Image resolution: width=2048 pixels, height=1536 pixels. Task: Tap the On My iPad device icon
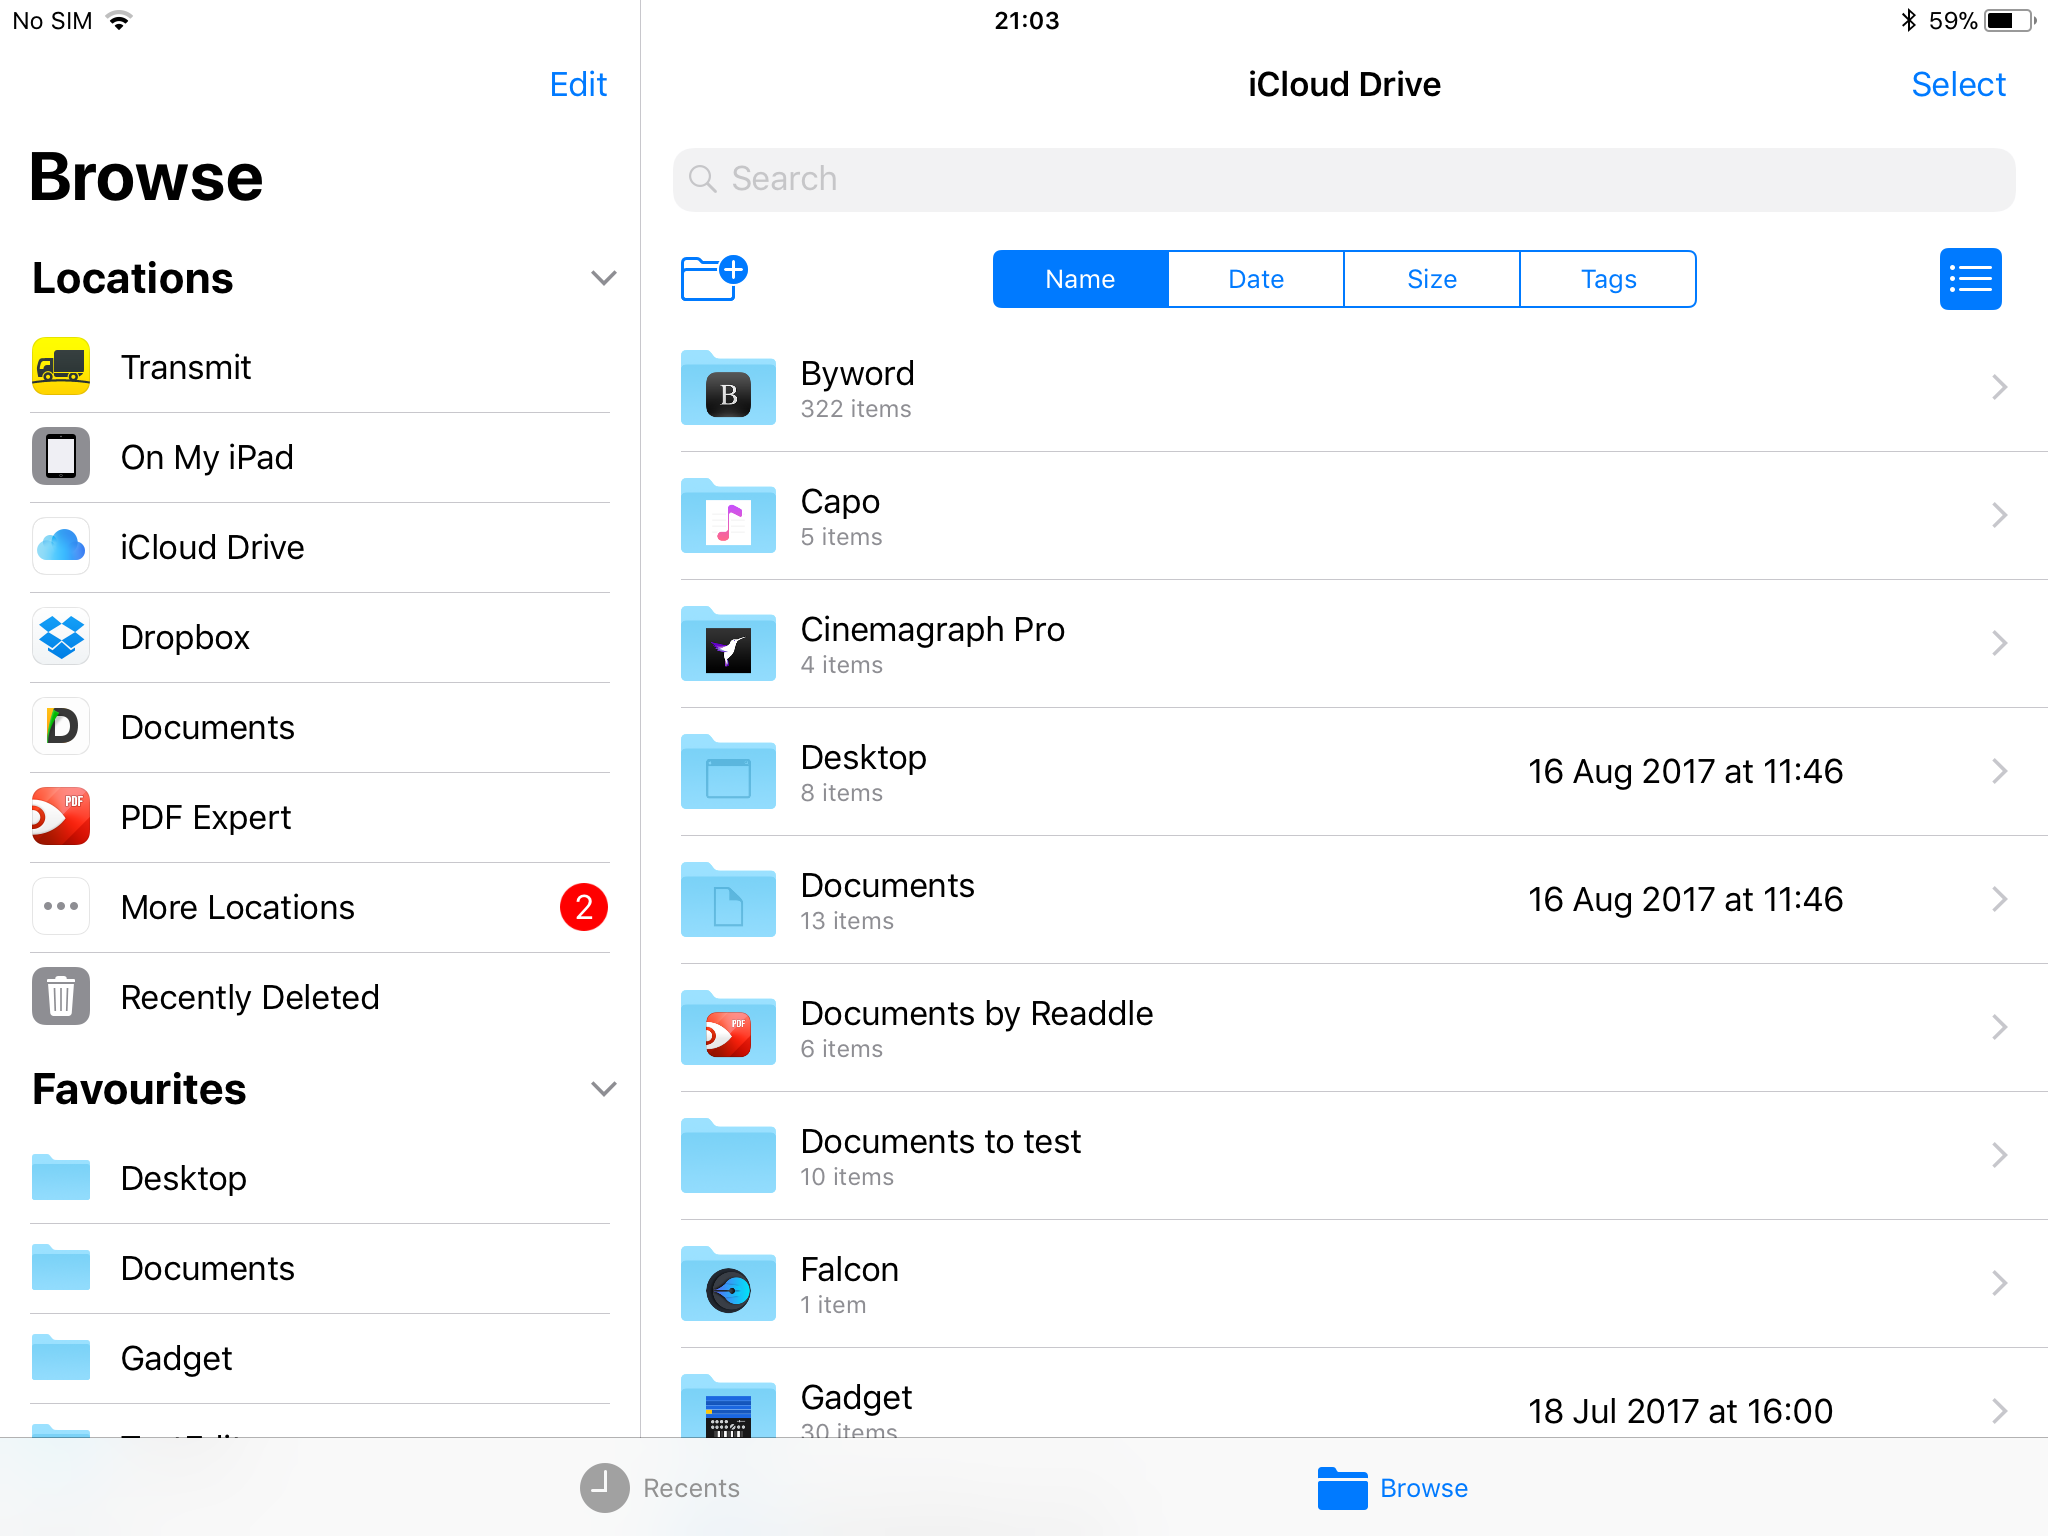point(61,457)
